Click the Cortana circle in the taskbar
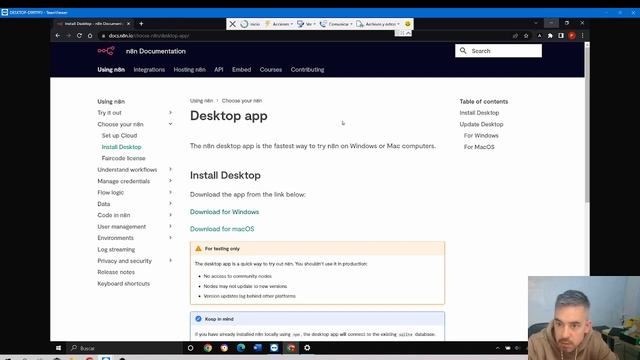 click(x=190, y=348)
